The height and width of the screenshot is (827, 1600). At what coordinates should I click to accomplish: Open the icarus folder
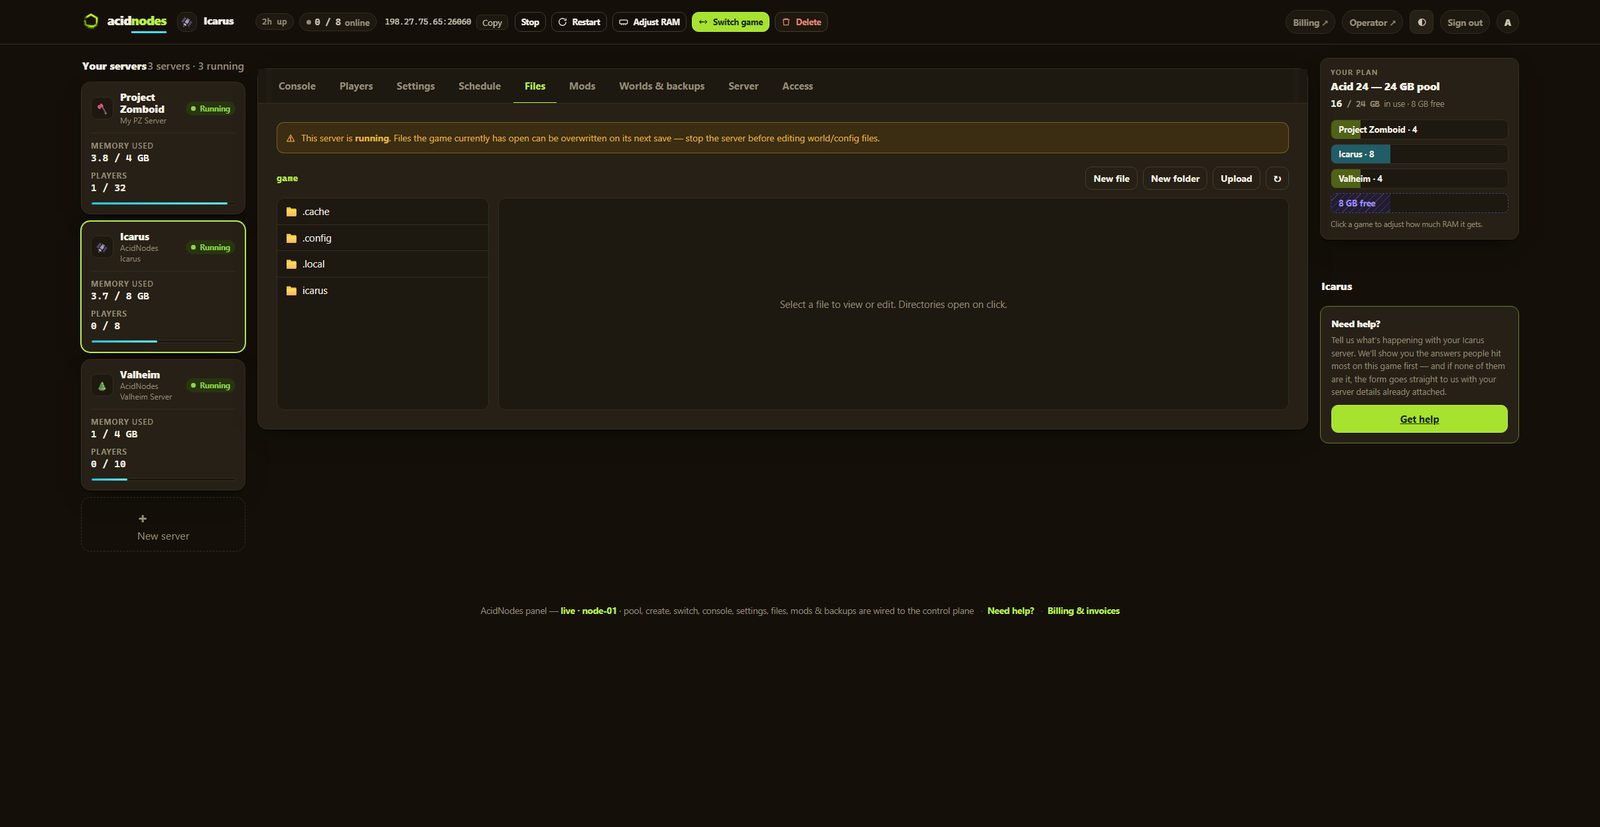pos(383,291)
